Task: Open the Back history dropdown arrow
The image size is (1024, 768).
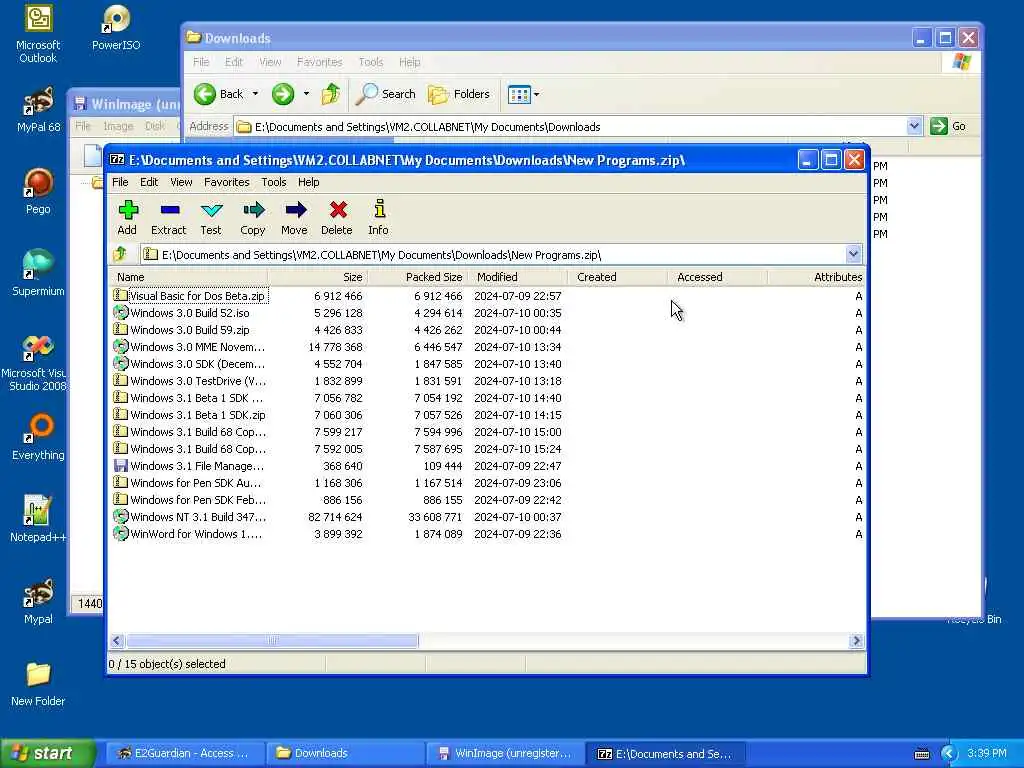Action: pos(255,94)
